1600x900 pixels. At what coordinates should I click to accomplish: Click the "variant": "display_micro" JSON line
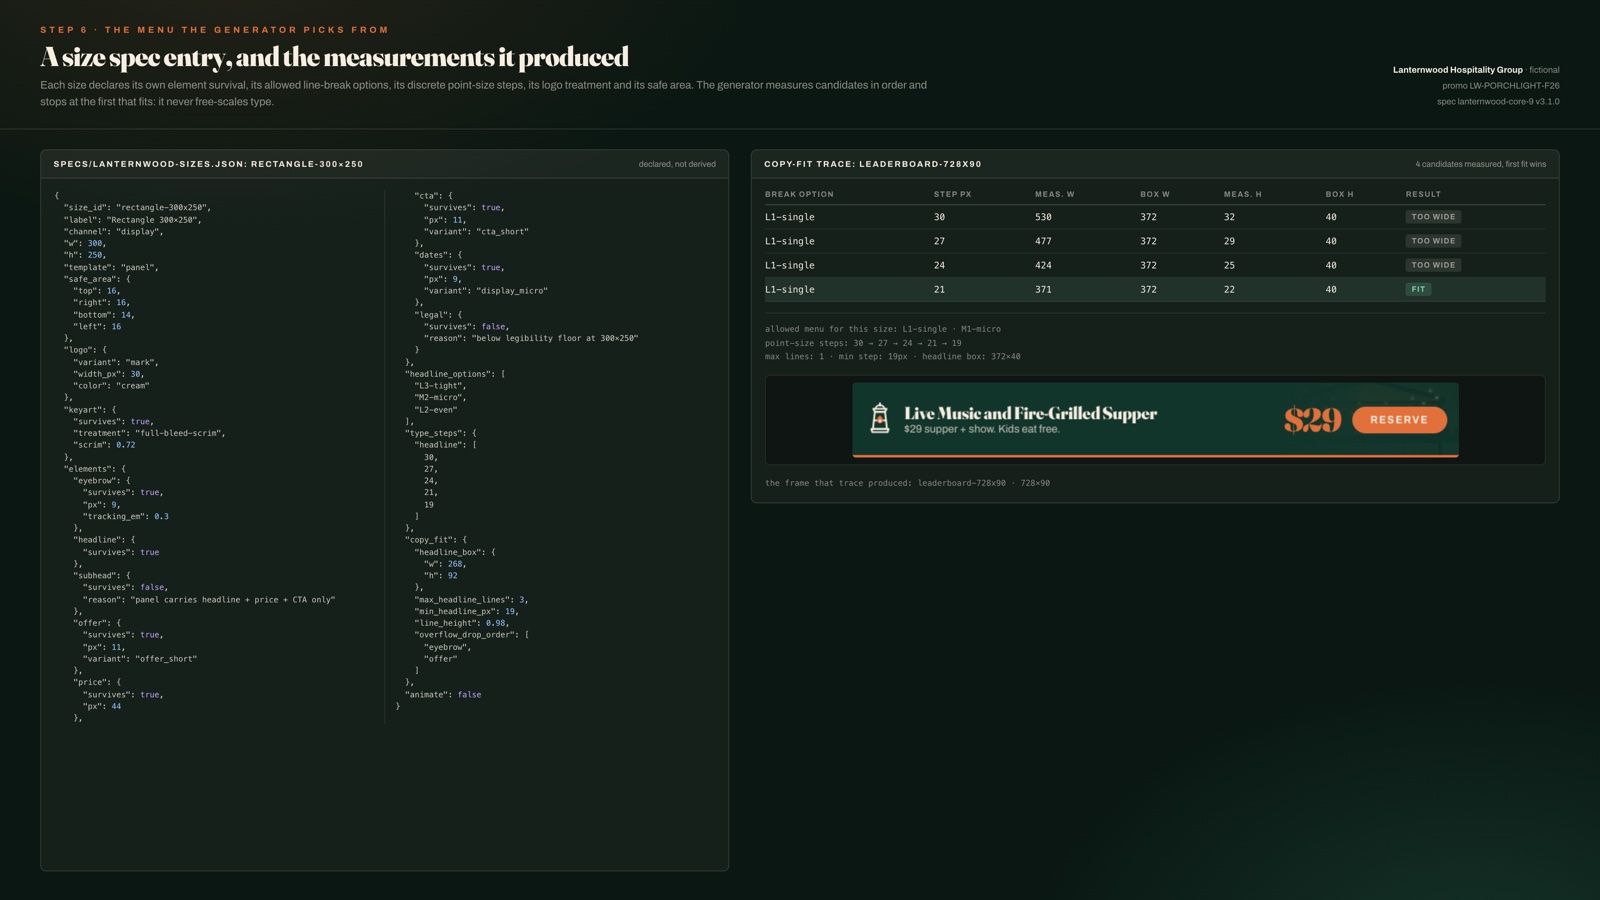coord(486,291)
